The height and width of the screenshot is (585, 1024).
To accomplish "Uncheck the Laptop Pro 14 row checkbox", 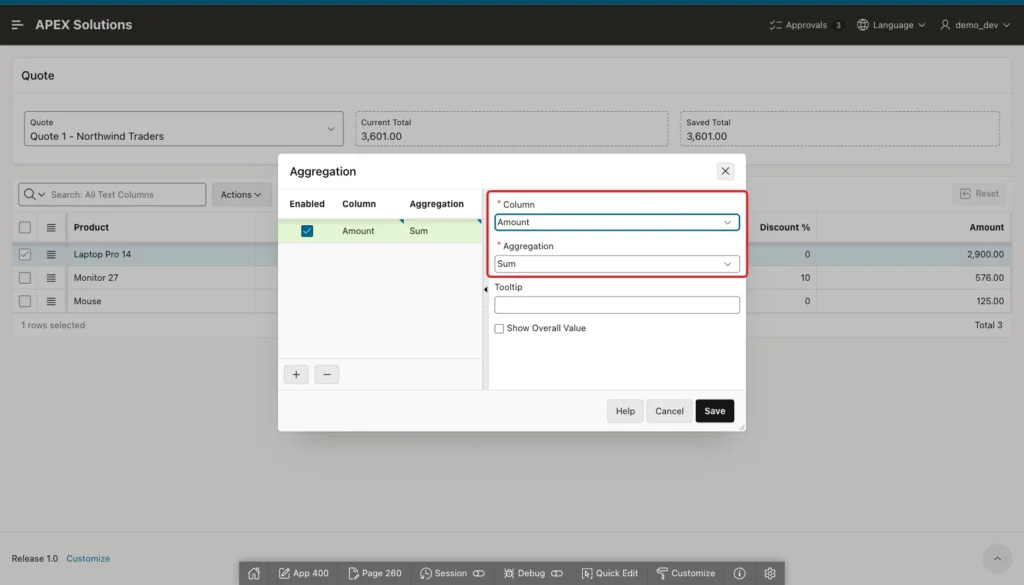I will coord(25,254).
